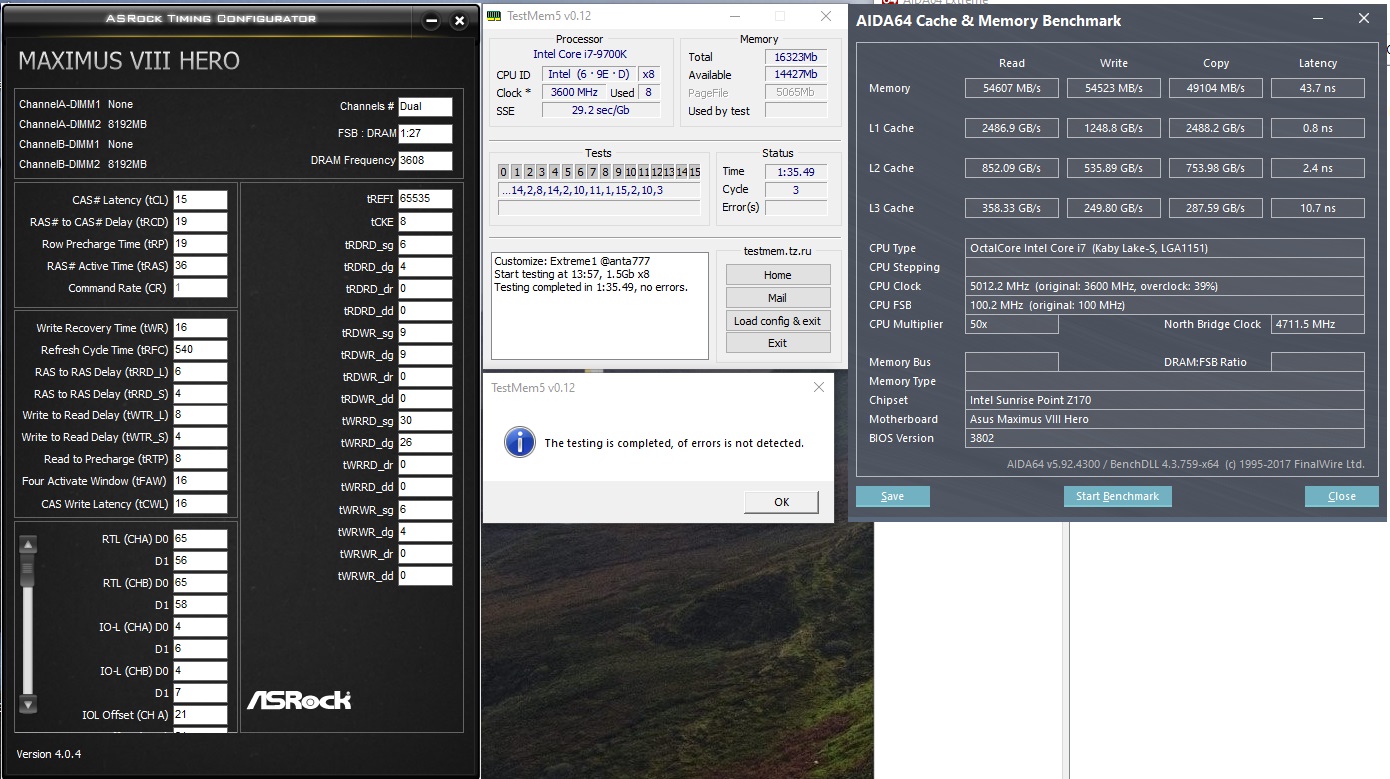Click the tRDRD_sg value field

425,245
